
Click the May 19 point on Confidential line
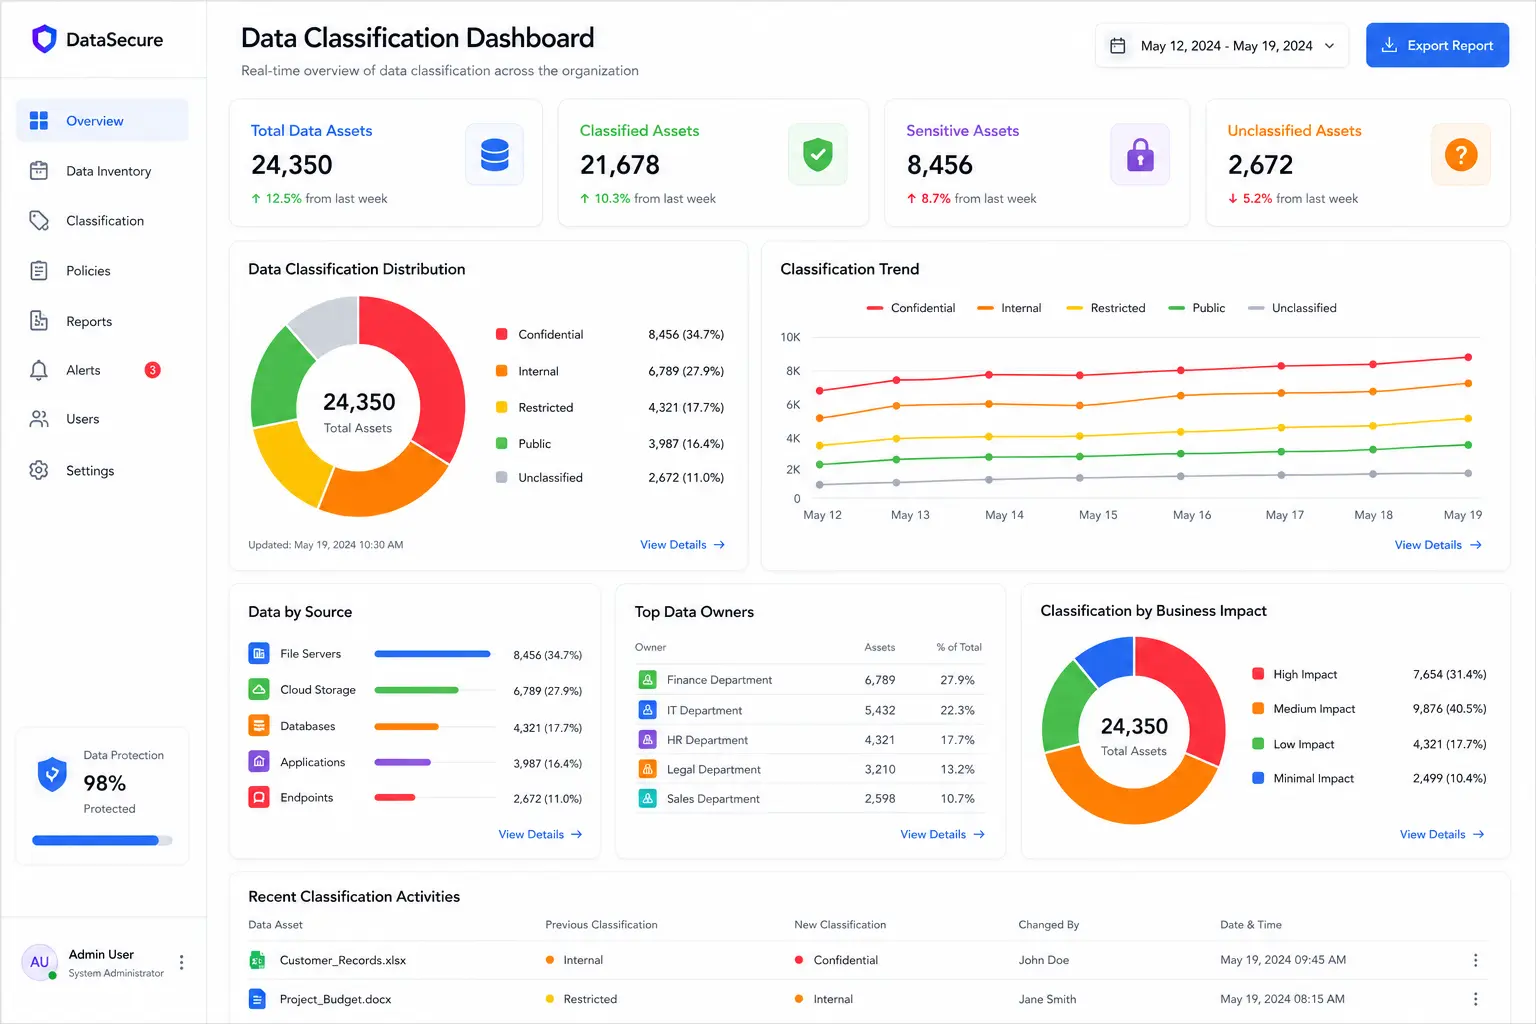click(1468, 357)
